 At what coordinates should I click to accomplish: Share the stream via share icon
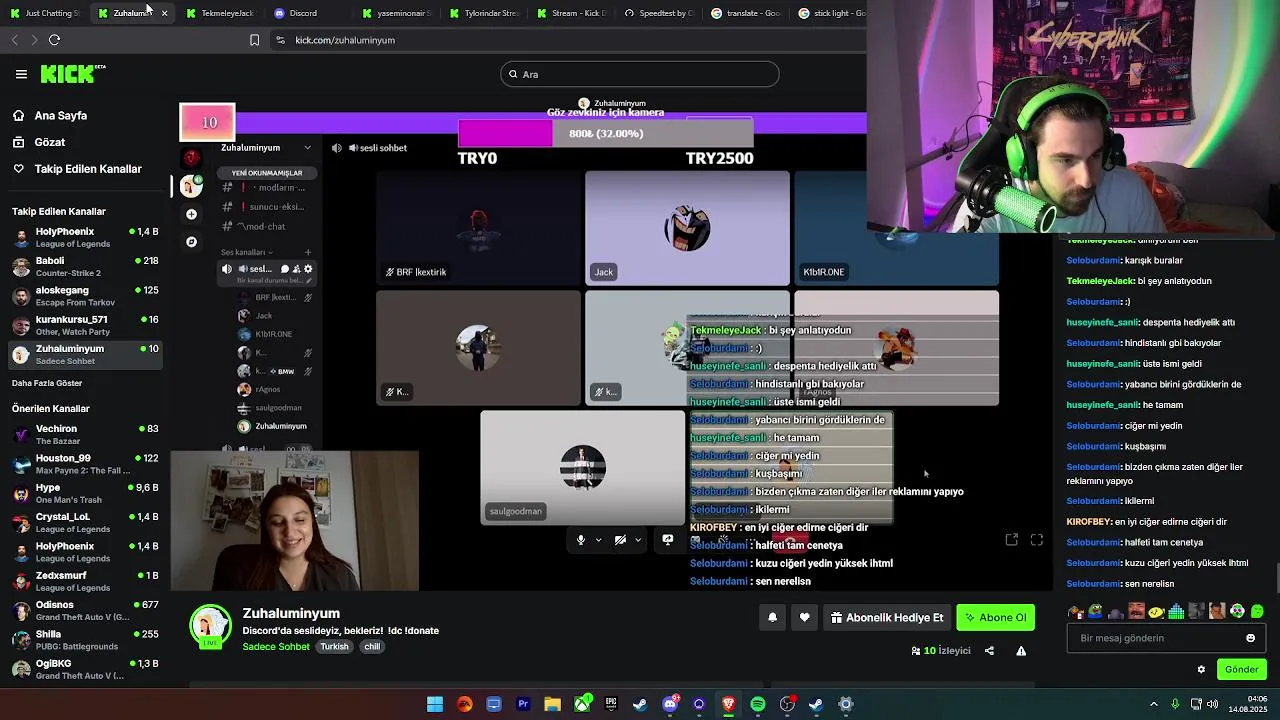[989, 651]
